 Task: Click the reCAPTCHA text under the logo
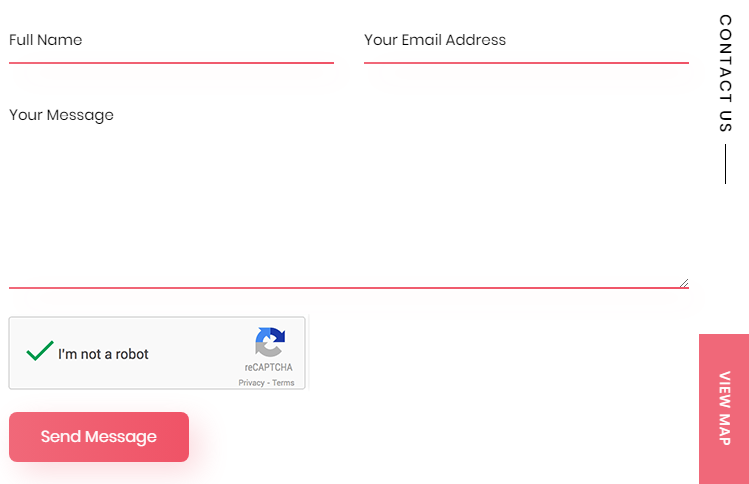pyautogui.click(x=268, y=368)
